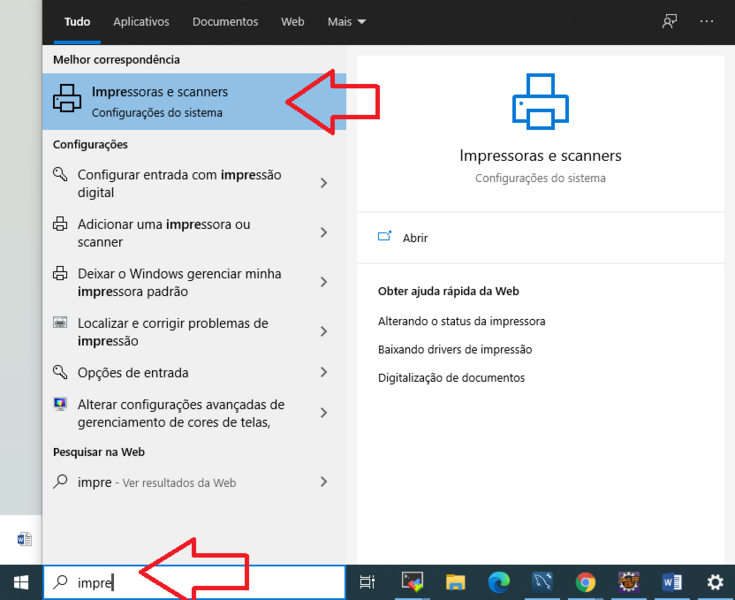Screen dimensions: 735x600
Task: Click the Word document icon on desktop
Action: [x=24, y=539]
